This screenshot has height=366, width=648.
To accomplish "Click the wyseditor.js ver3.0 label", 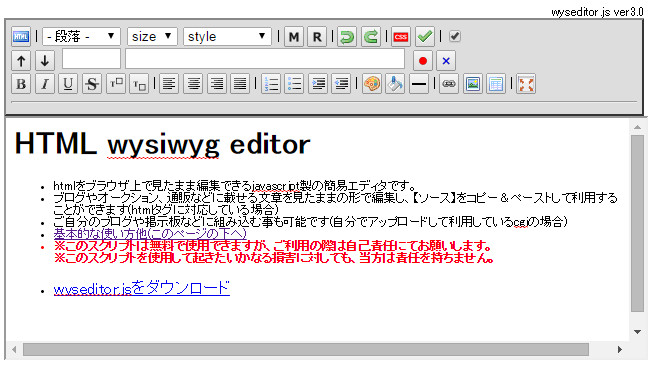I will 597,12.
